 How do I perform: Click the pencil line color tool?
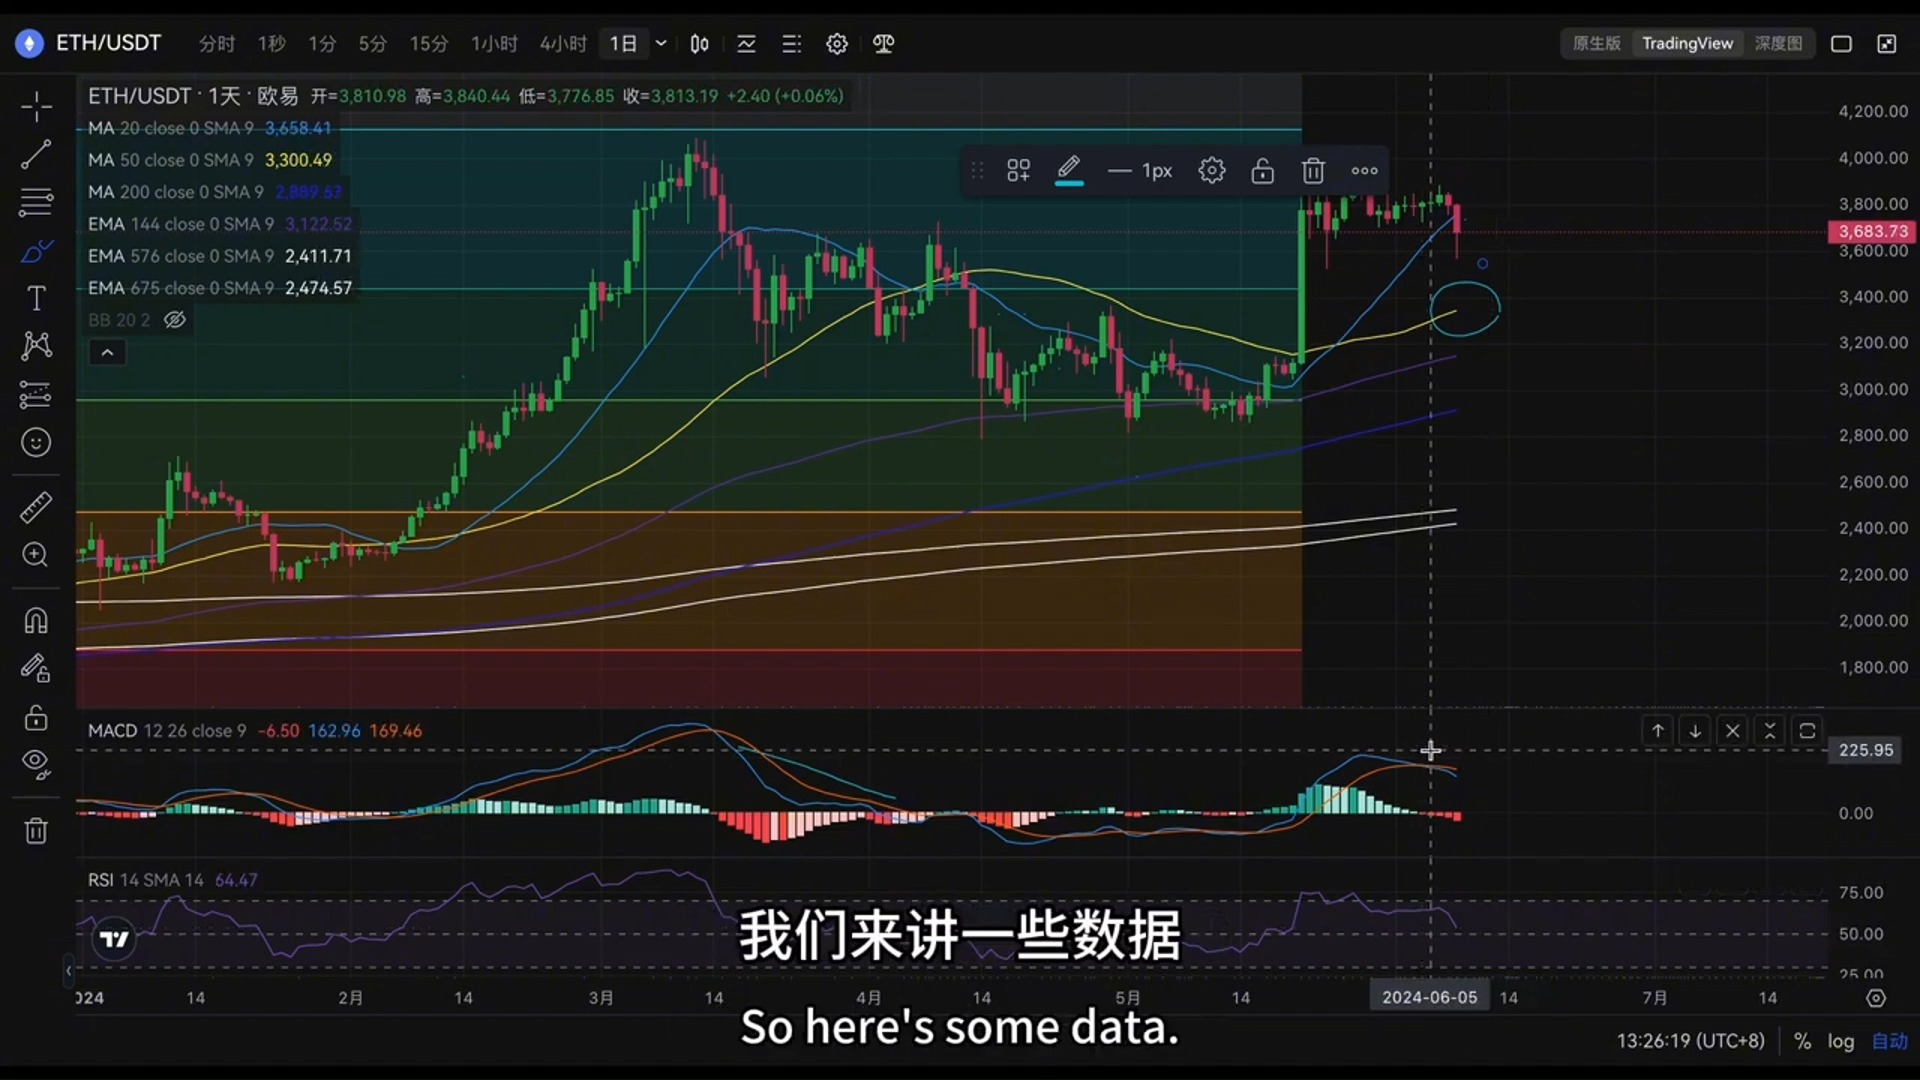click(x=1069, y=171)
